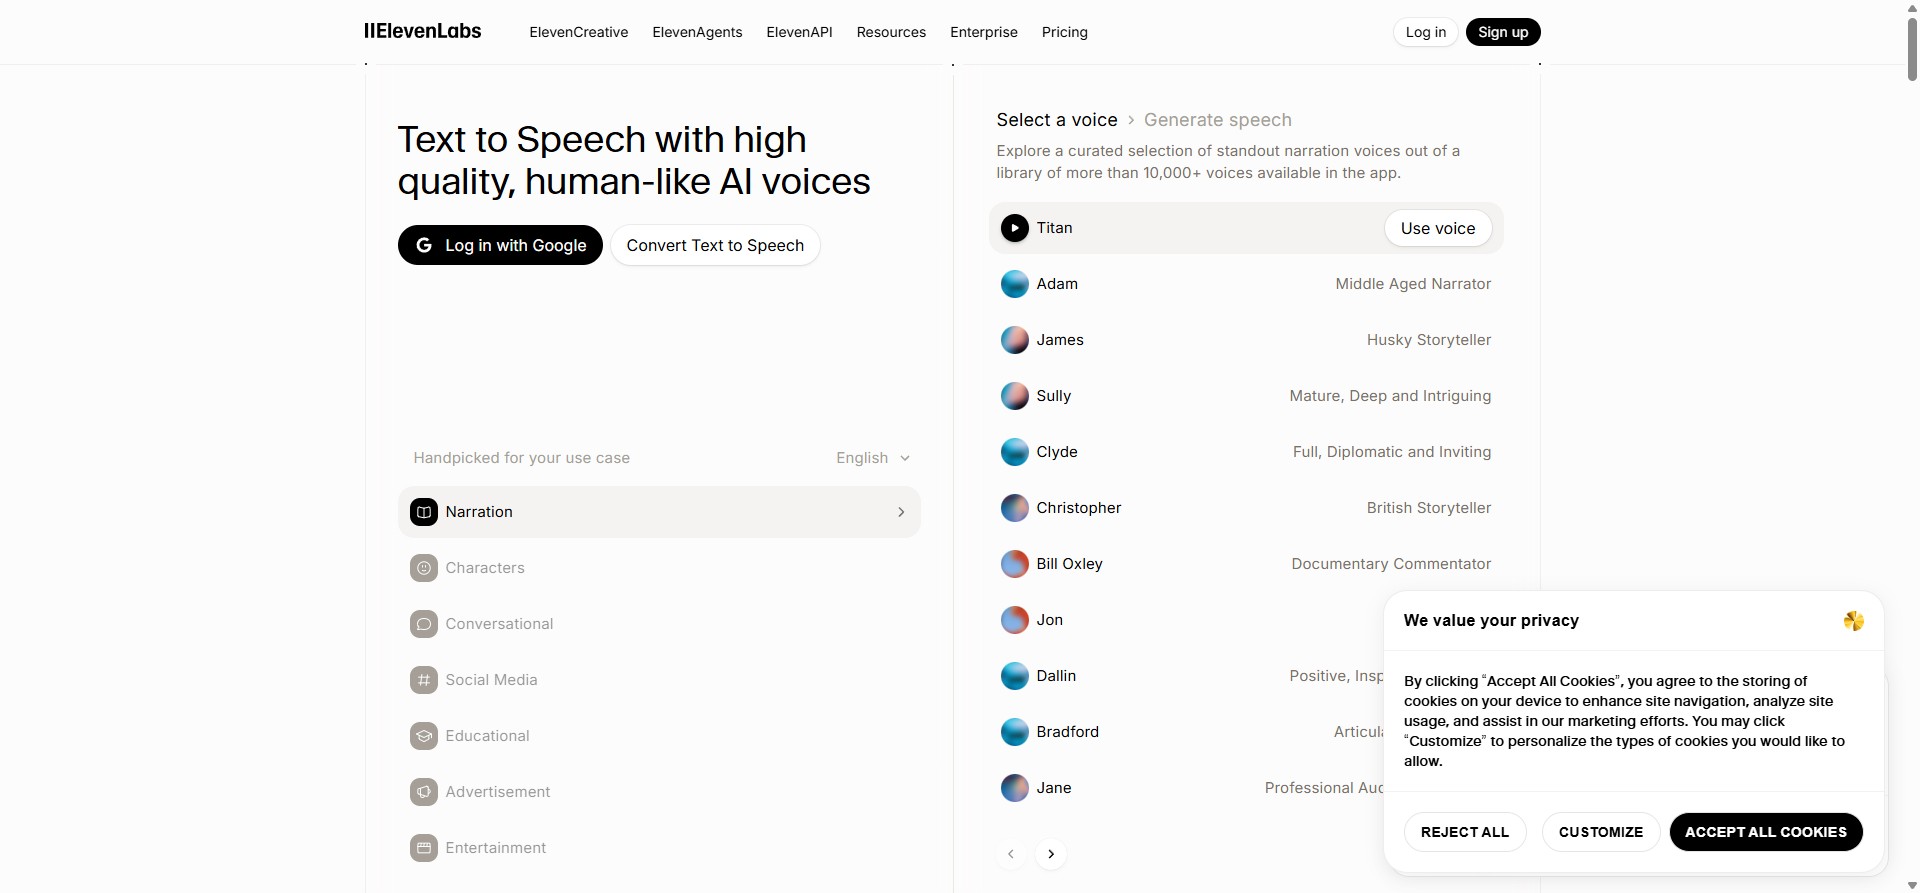Play the Titan voice preview
This screenshot has width=1920, height=893.
pyautogui.click(x=1014, y=228)
